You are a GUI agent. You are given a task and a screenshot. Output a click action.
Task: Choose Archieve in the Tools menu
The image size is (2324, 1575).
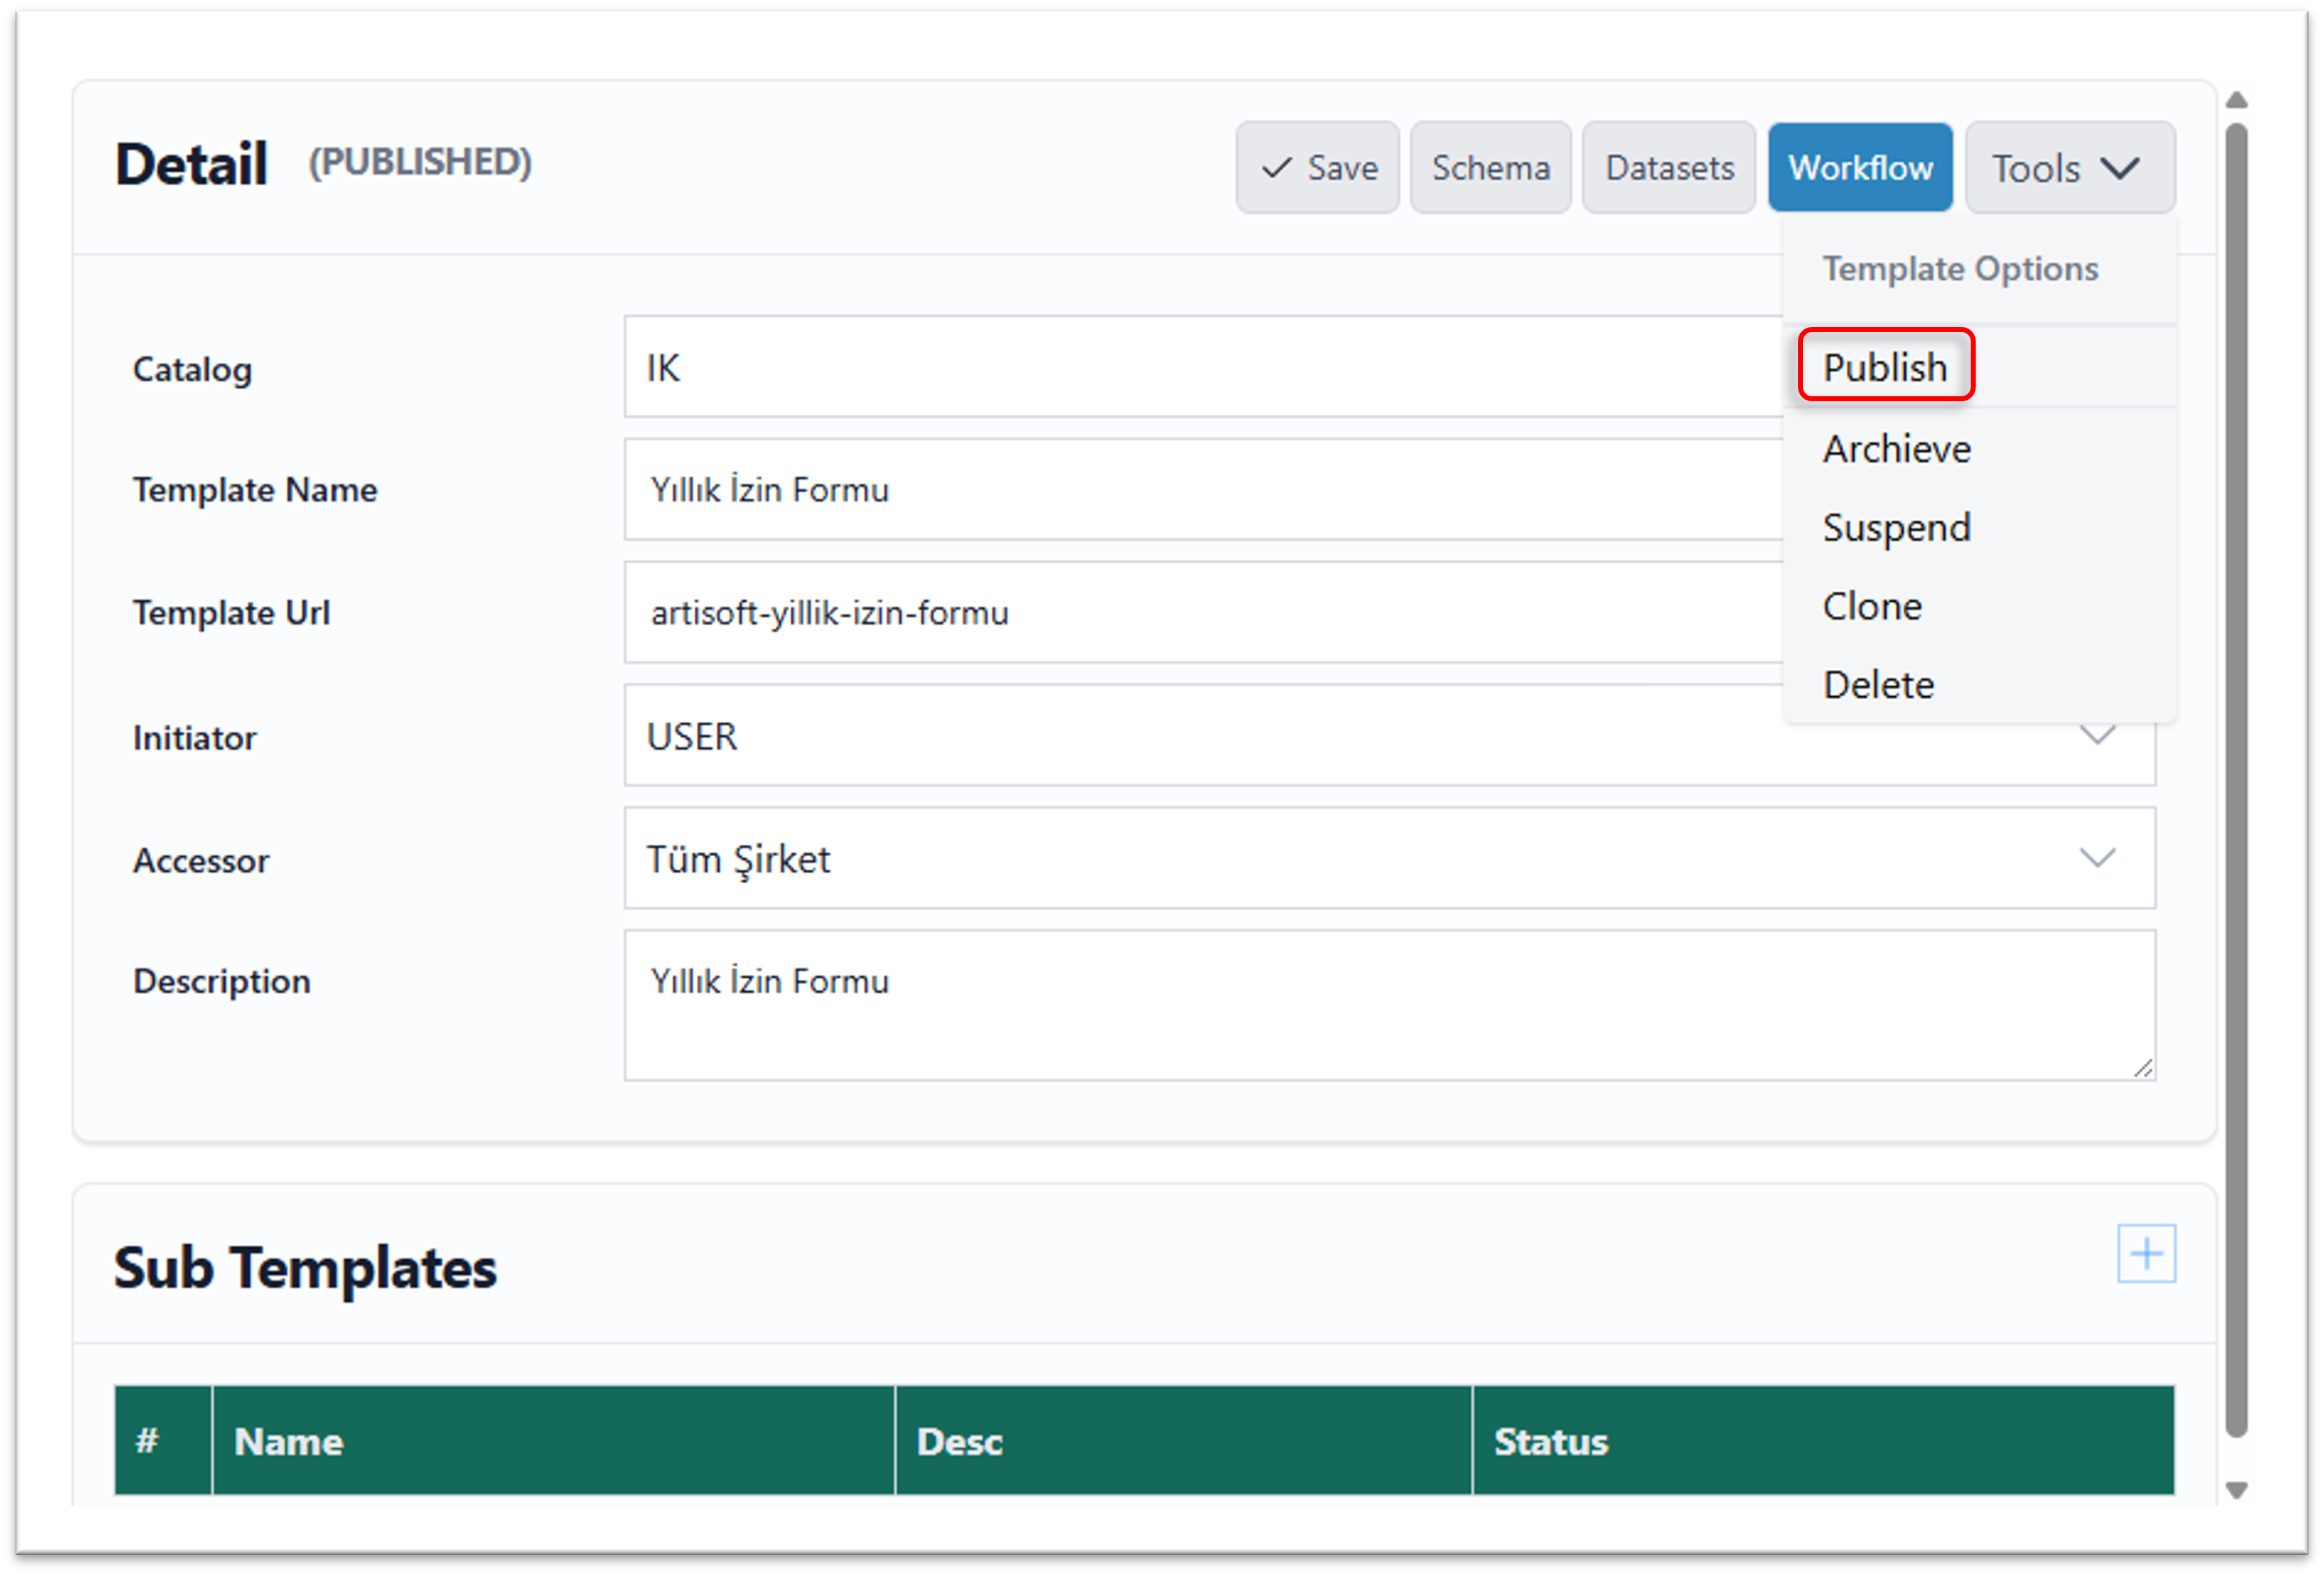[1896, 449]
